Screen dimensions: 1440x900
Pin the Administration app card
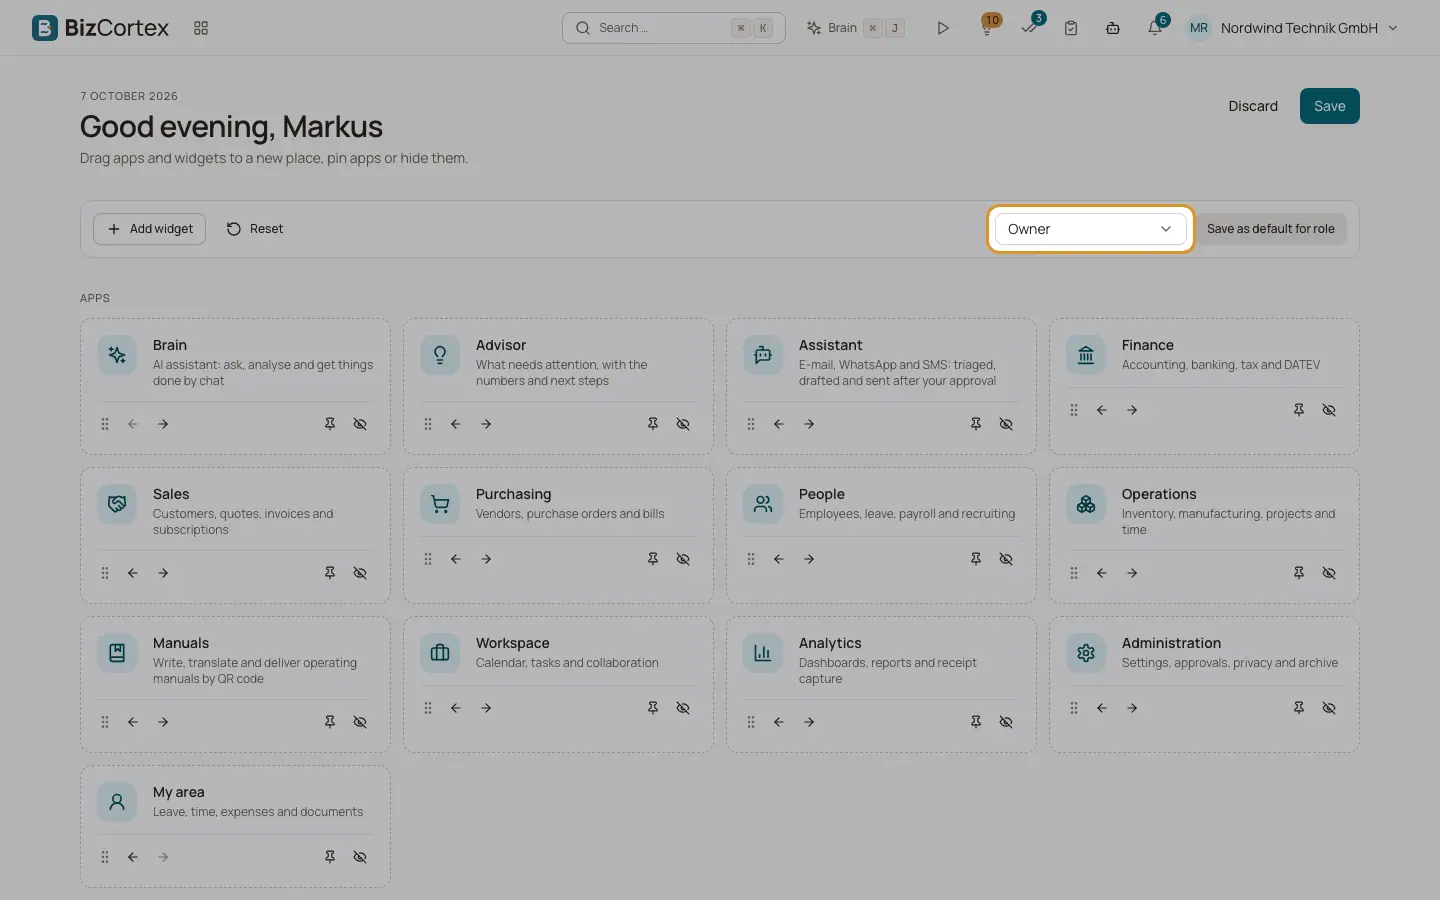(1299, 708)
